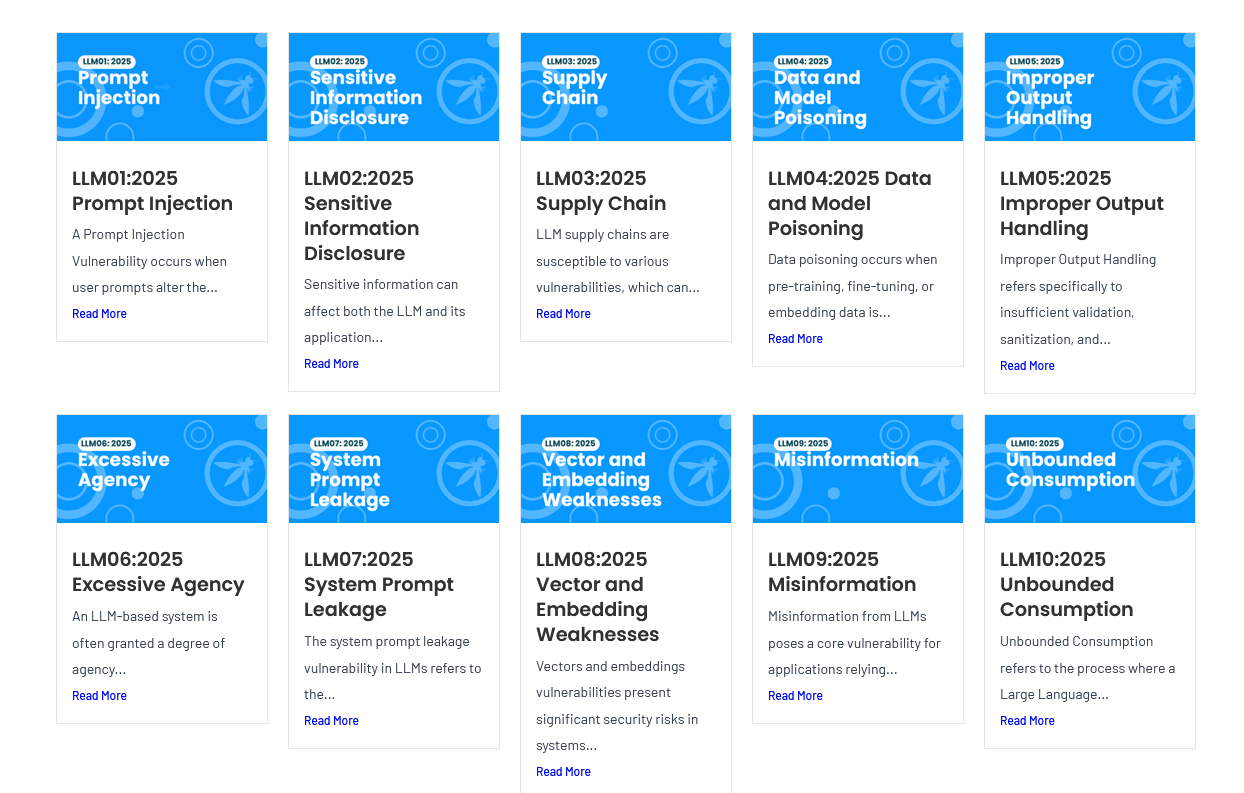Select the Data and Model Poisoning banner
Image resolution: width=1244 pixels, height=793 pixels.
(x=858, y=87)
